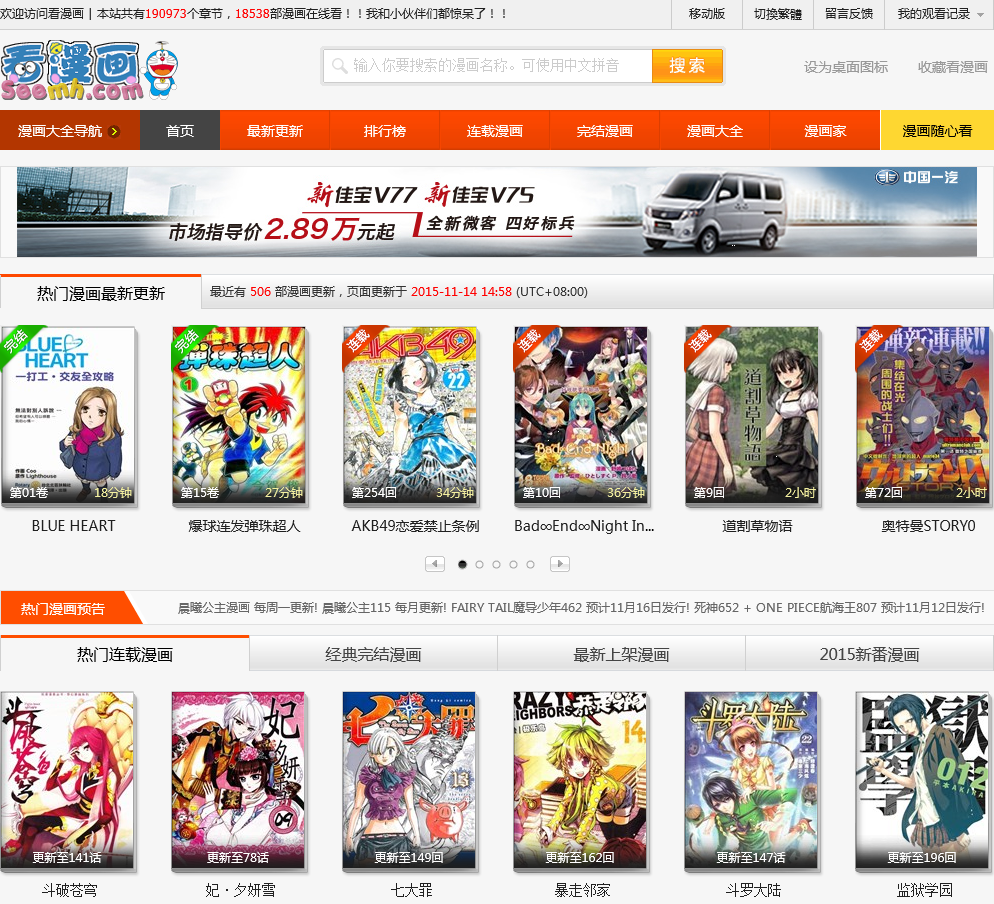Image resolution: width=994 pixels, height=904 pixels.
Task: Open the 连载漫画 nav item
Action: tap(494, 131)
